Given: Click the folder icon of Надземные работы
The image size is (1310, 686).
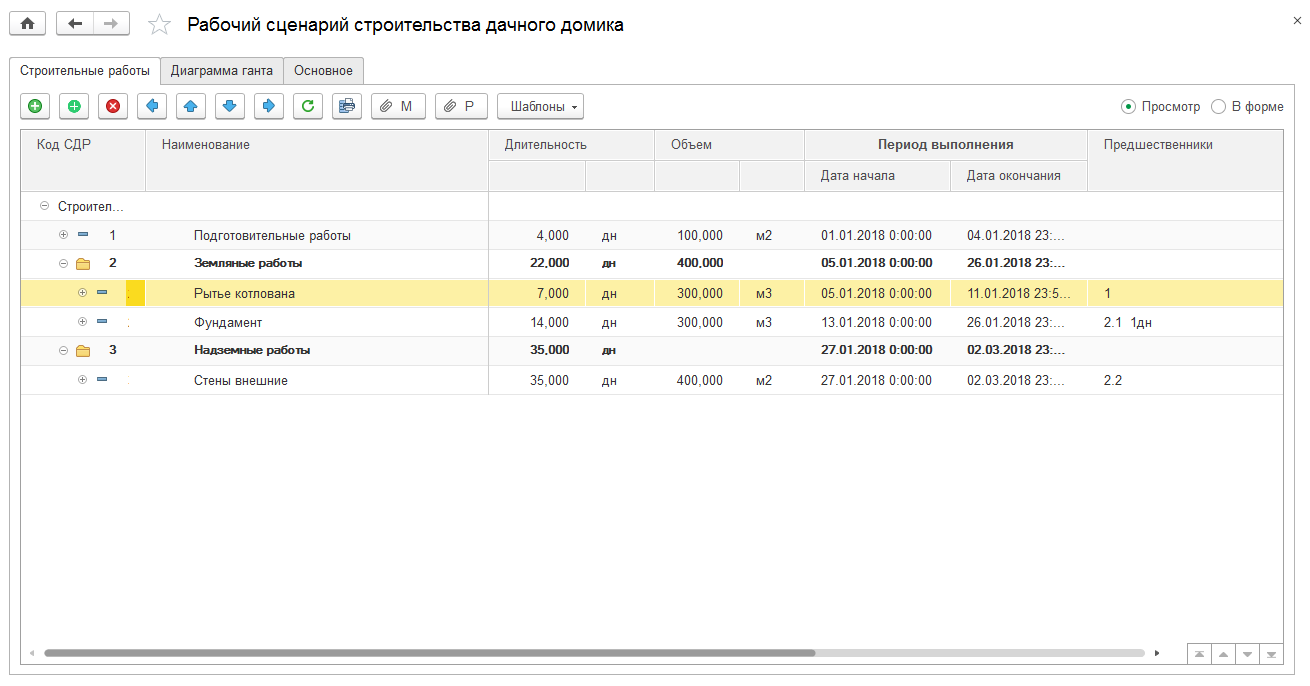Looking at the screenshot, I should coord(83,351).
